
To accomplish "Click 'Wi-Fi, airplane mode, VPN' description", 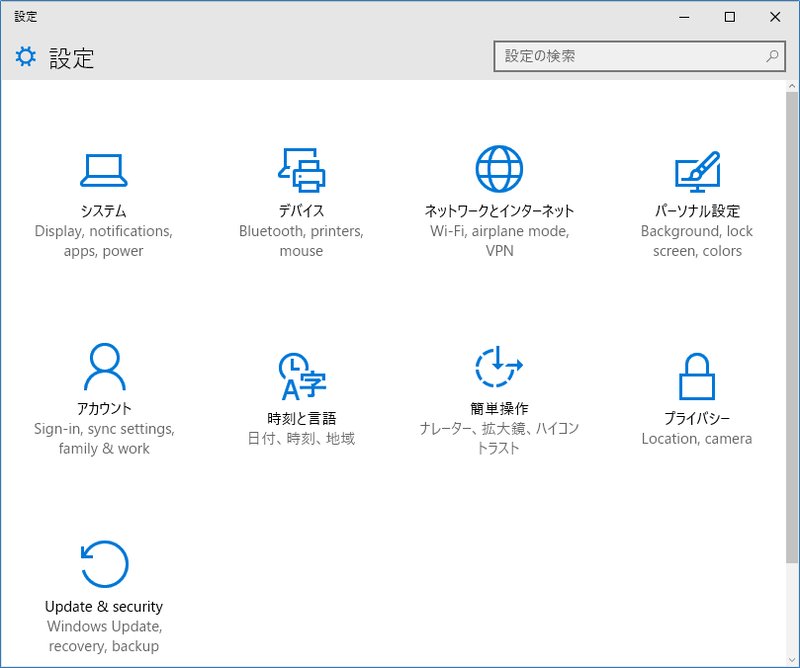I will pyautogui.click(x=499, y=241).
